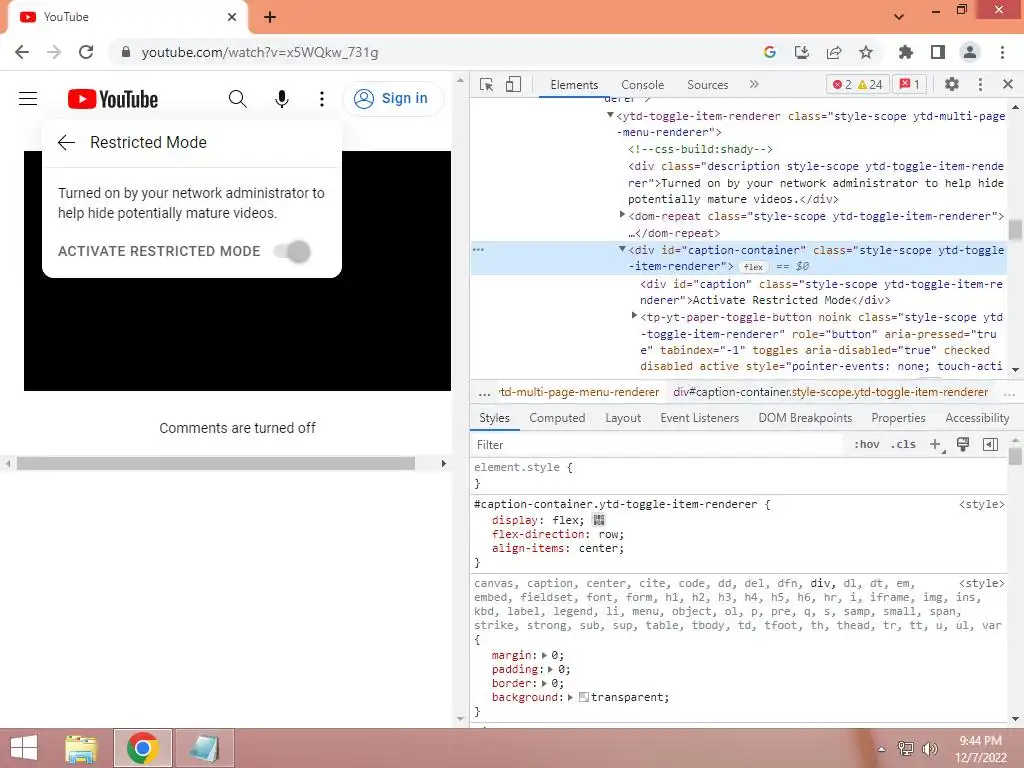This screenshot has height=768, width=1024.
Task: Show hidden system tray icons
Action: (881, 749)
